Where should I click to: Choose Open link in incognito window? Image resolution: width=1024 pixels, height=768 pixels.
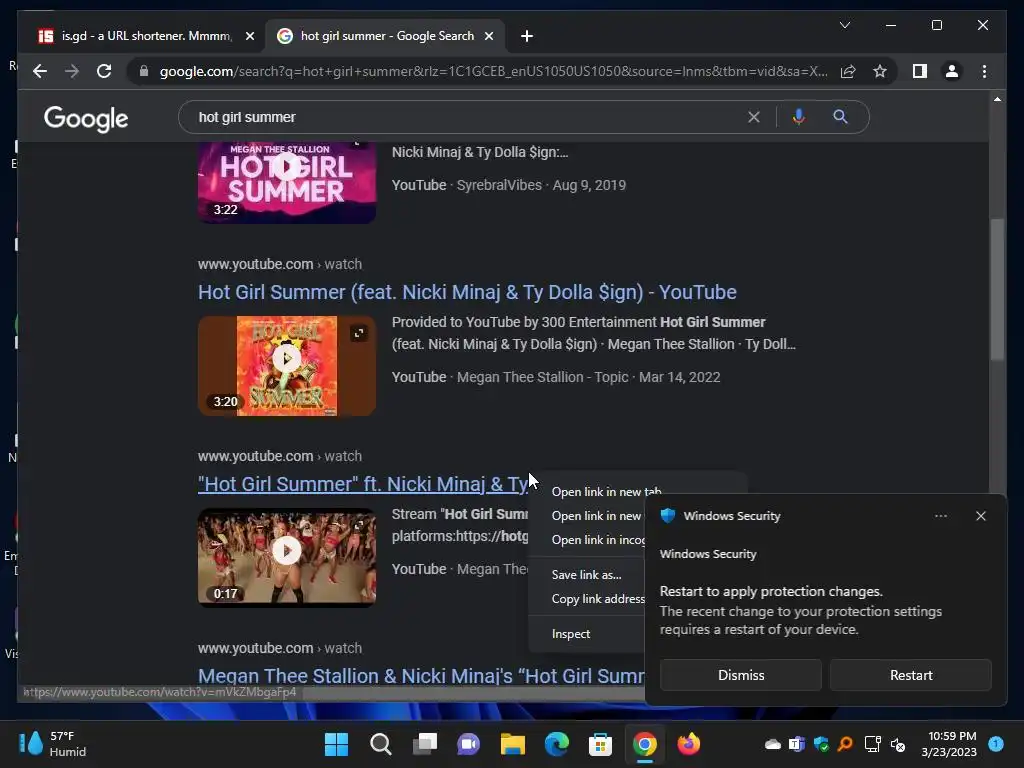tap(598, 540)
